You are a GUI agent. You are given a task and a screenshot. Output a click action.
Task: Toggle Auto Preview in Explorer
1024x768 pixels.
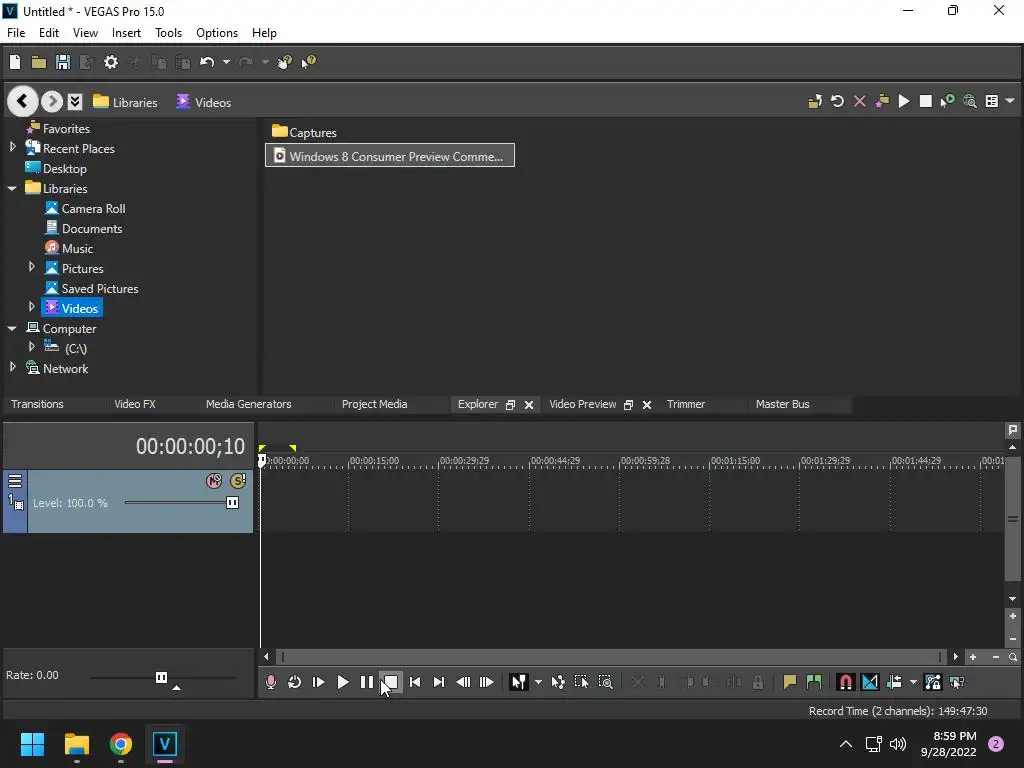tap(947, 101)
